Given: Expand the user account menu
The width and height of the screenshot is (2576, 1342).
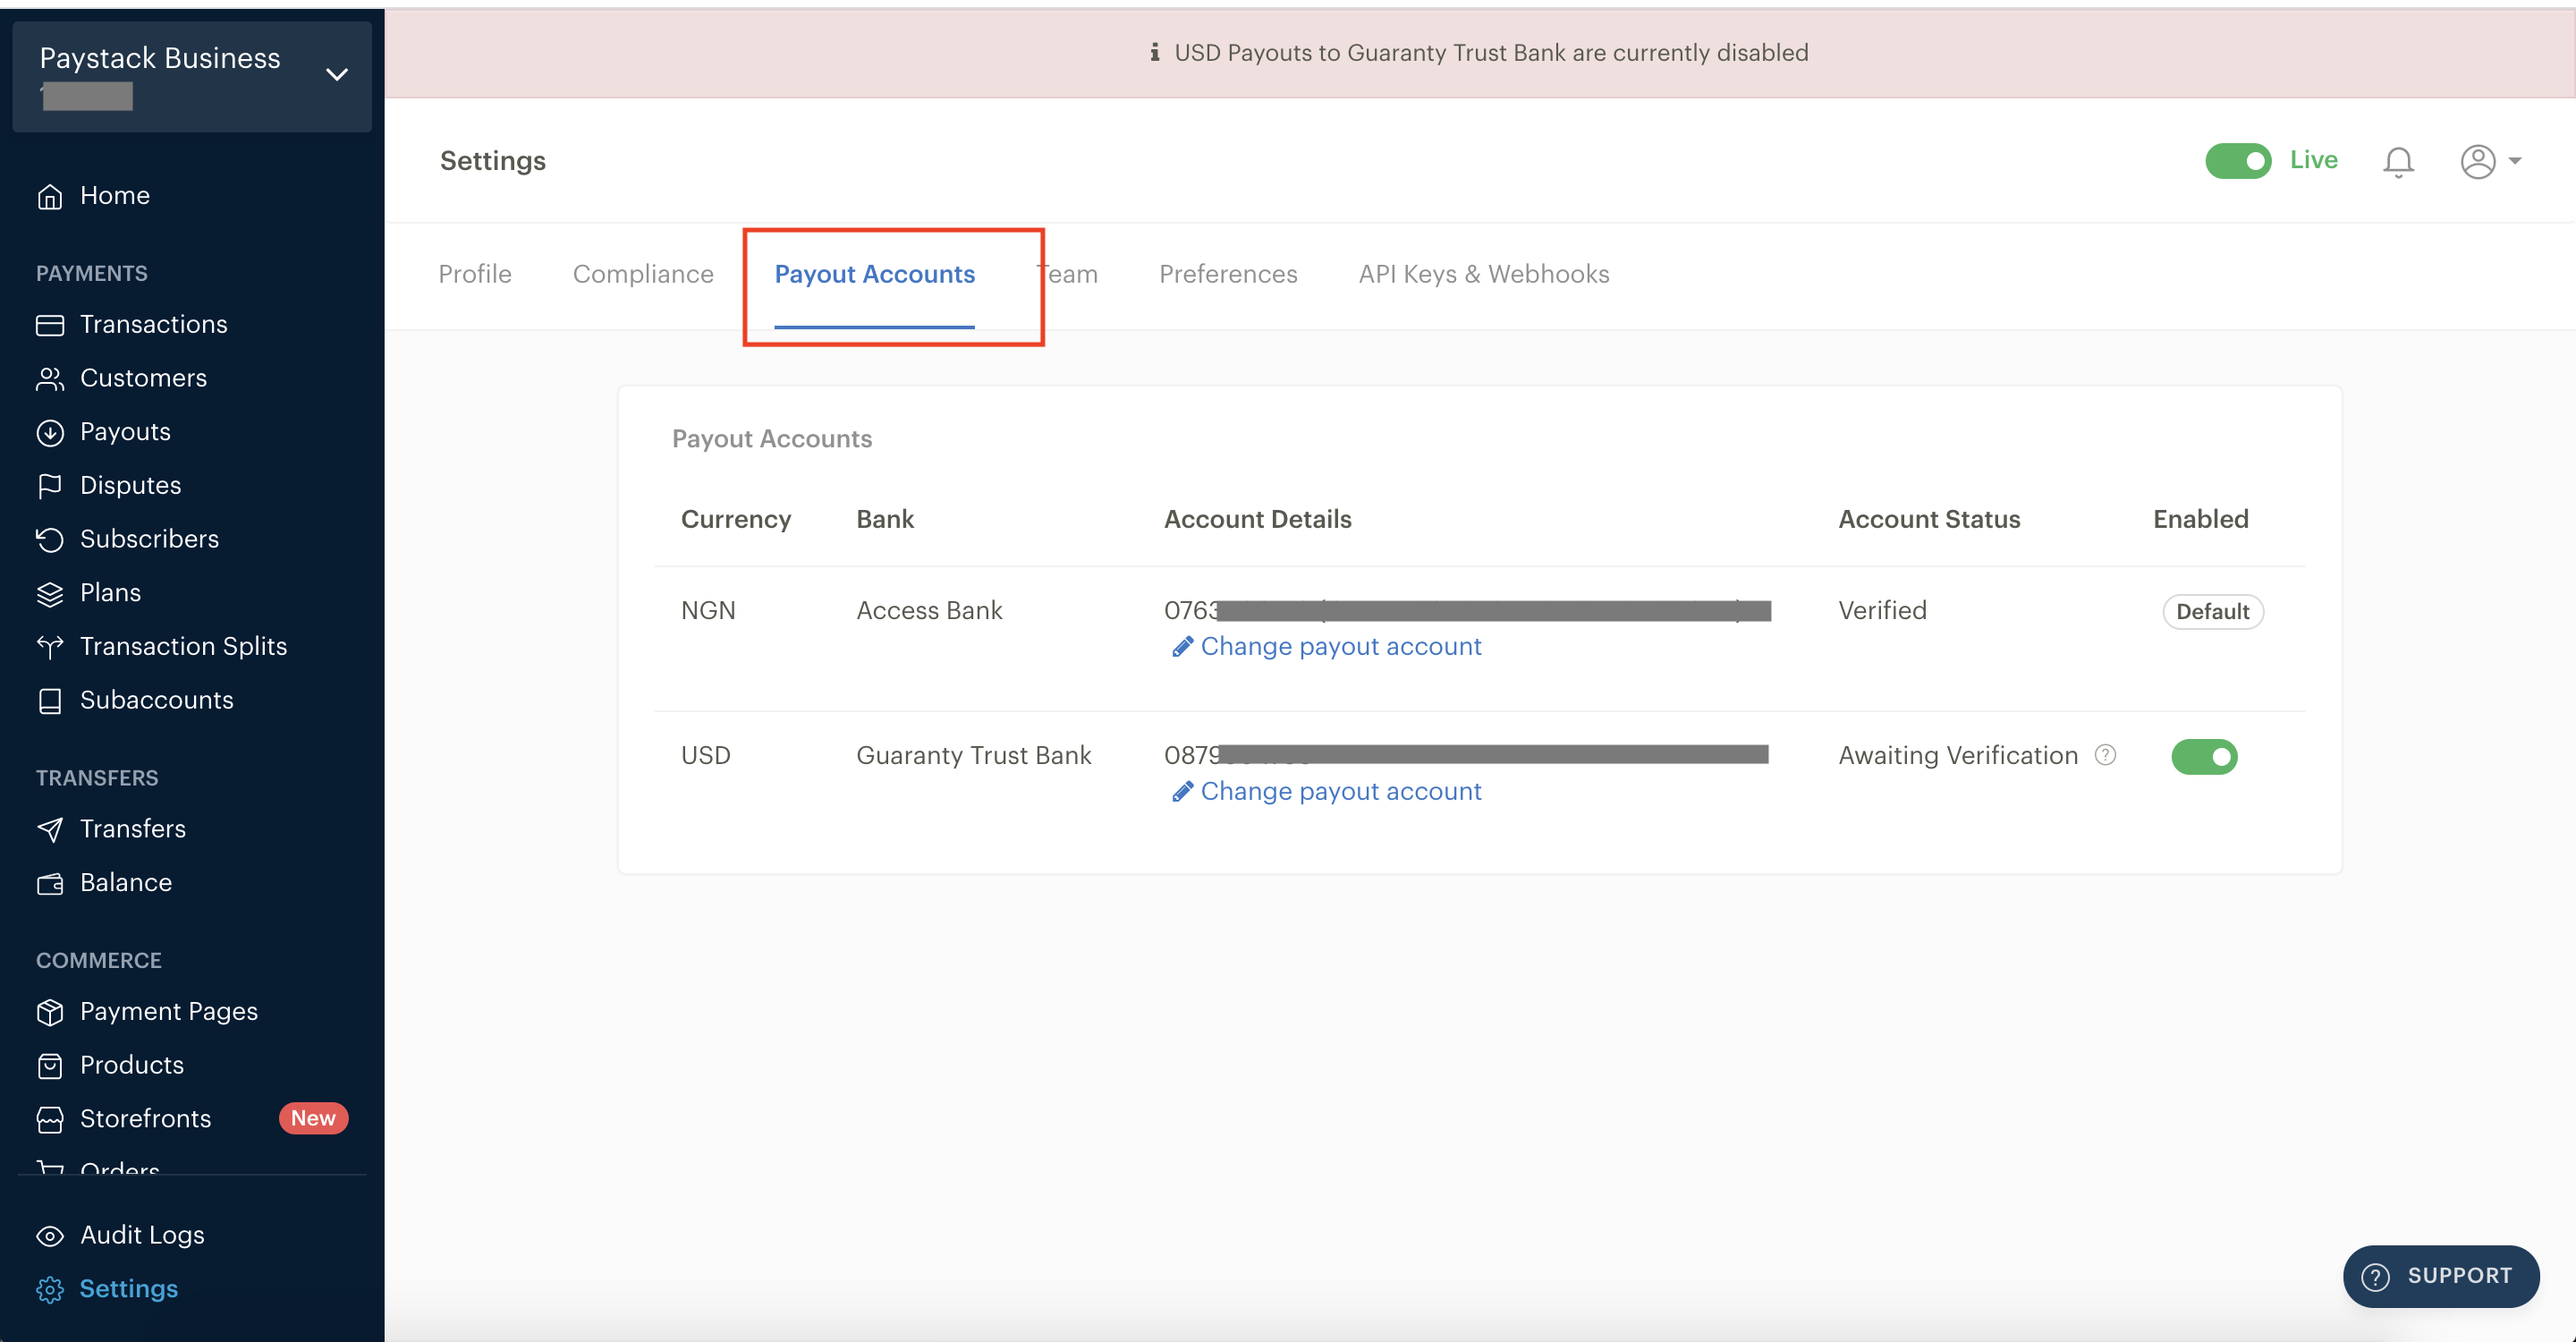Looking at the screenshot, I should tap(2491, 160).
